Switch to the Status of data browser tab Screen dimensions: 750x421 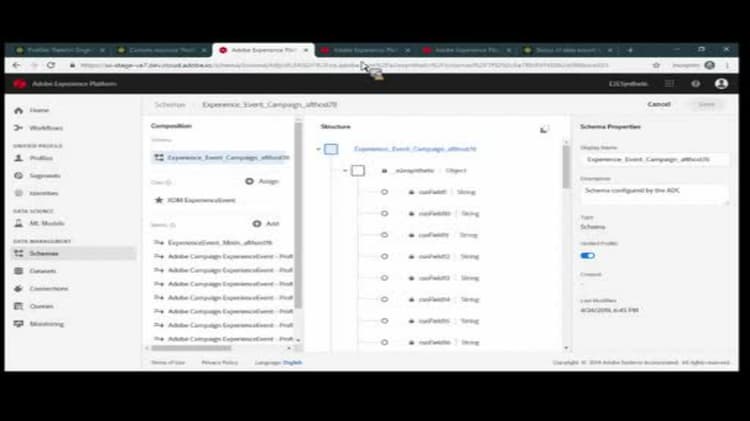point(568,50)
